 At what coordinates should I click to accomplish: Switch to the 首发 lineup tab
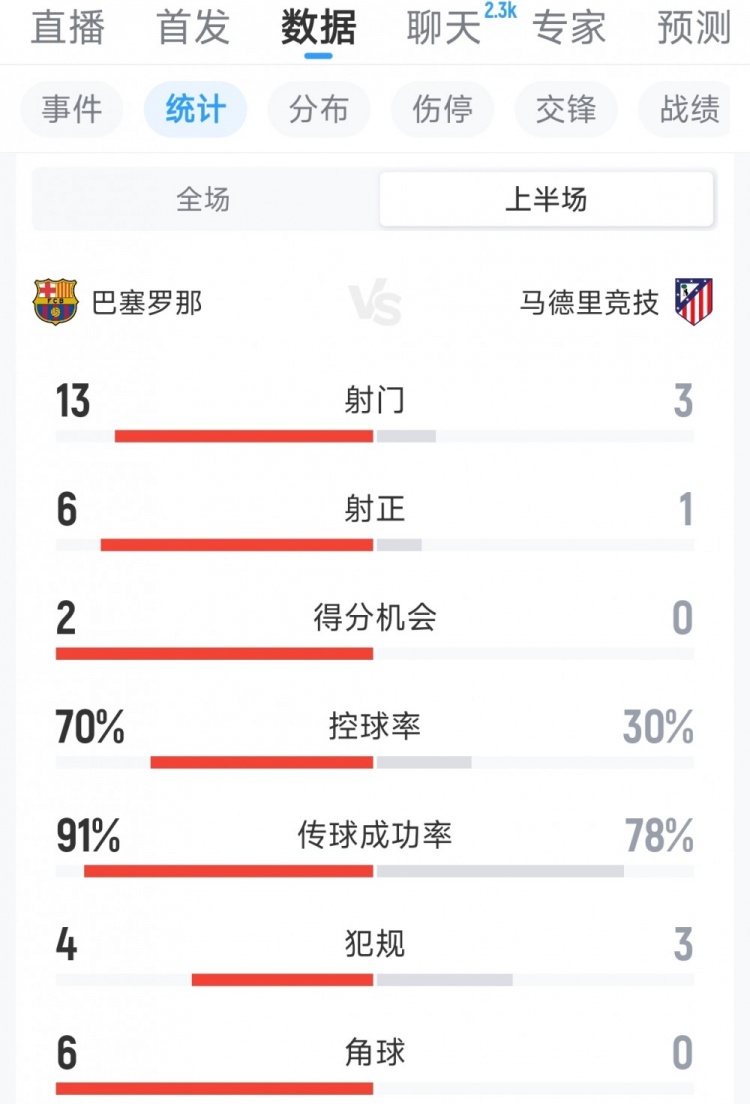193,28
